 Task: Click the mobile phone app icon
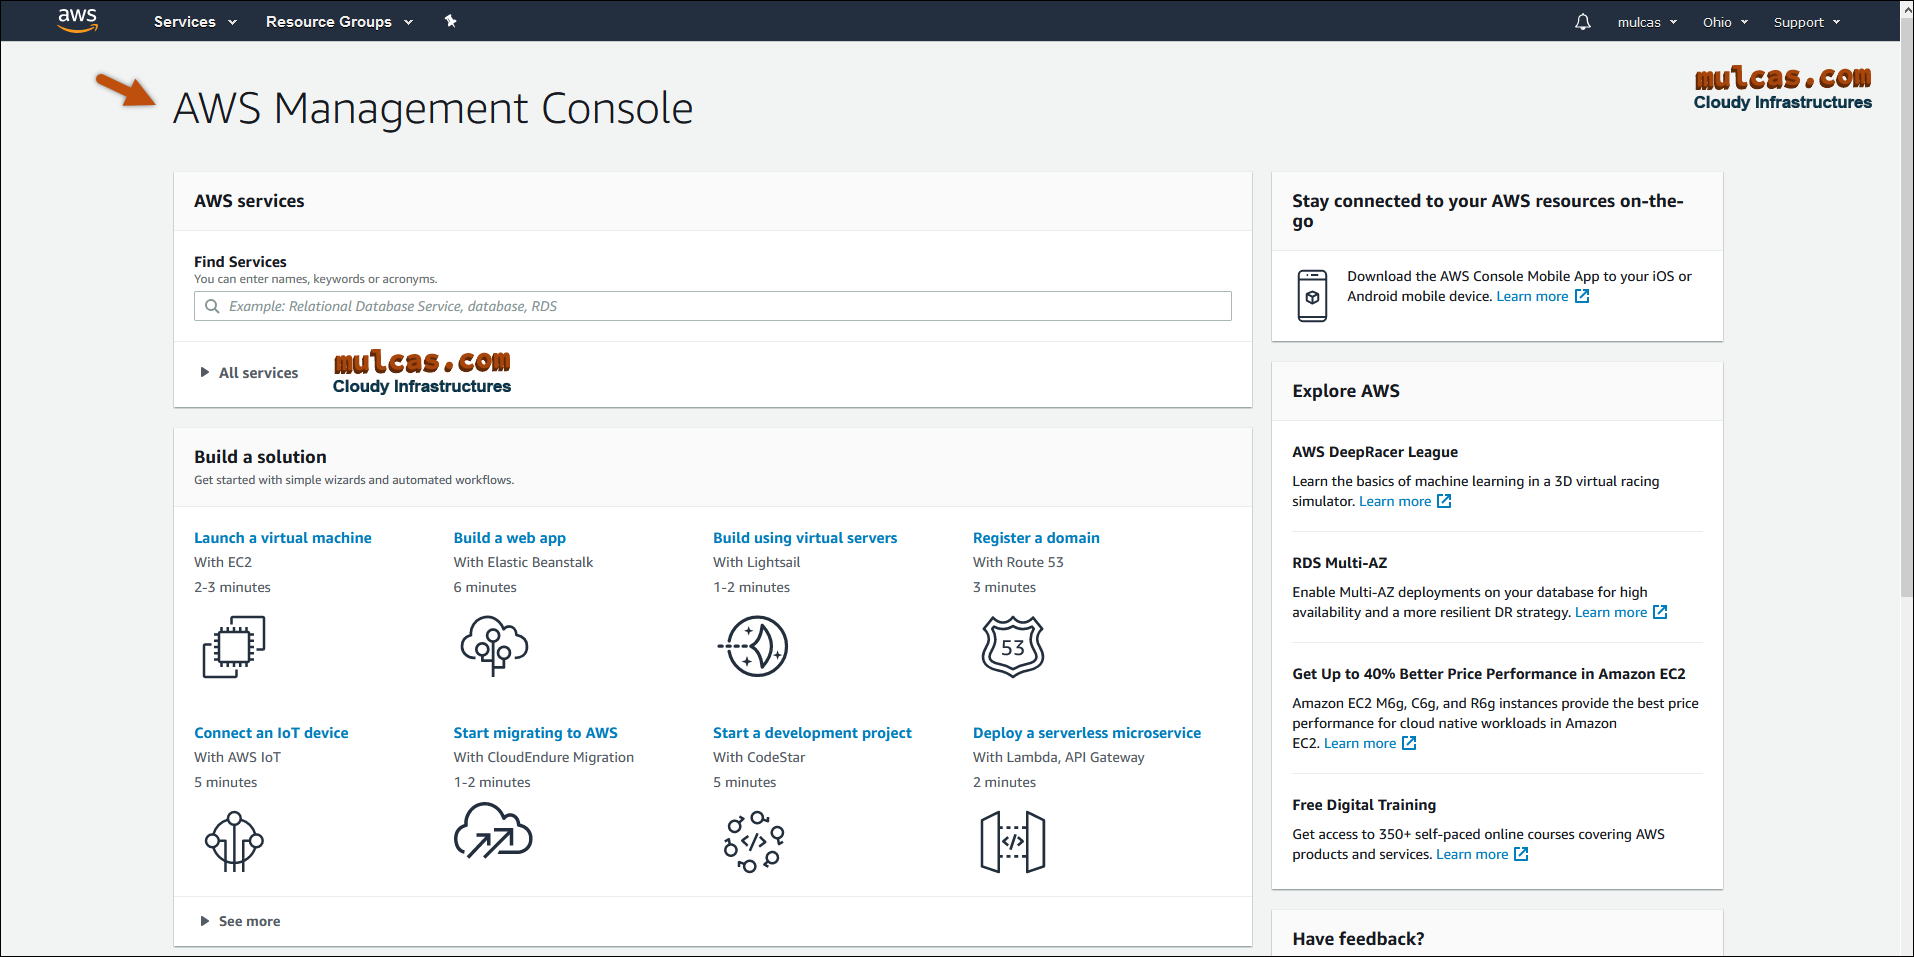click(1312, 296)
